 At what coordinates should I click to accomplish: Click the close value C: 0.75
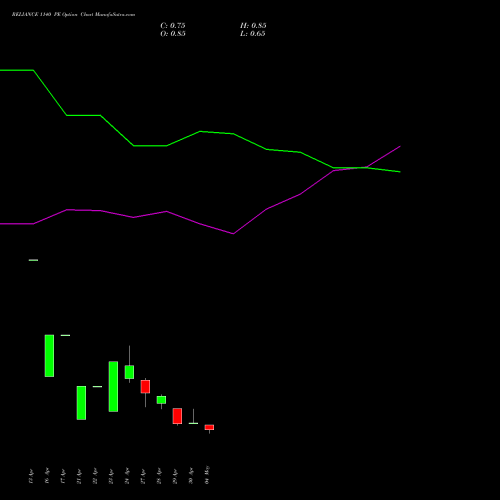point(173,26)
